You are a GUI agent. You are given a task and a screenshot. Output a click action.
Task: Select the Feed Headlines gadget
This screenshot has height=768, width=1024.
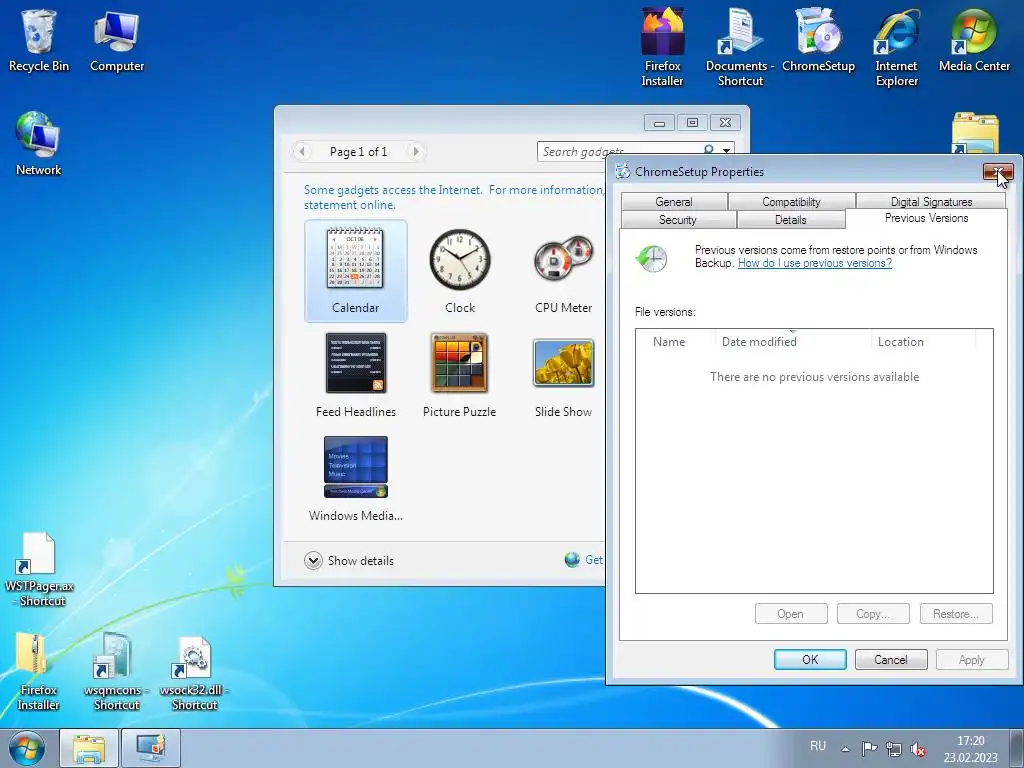pyautogui.click(x=355, y=375)
